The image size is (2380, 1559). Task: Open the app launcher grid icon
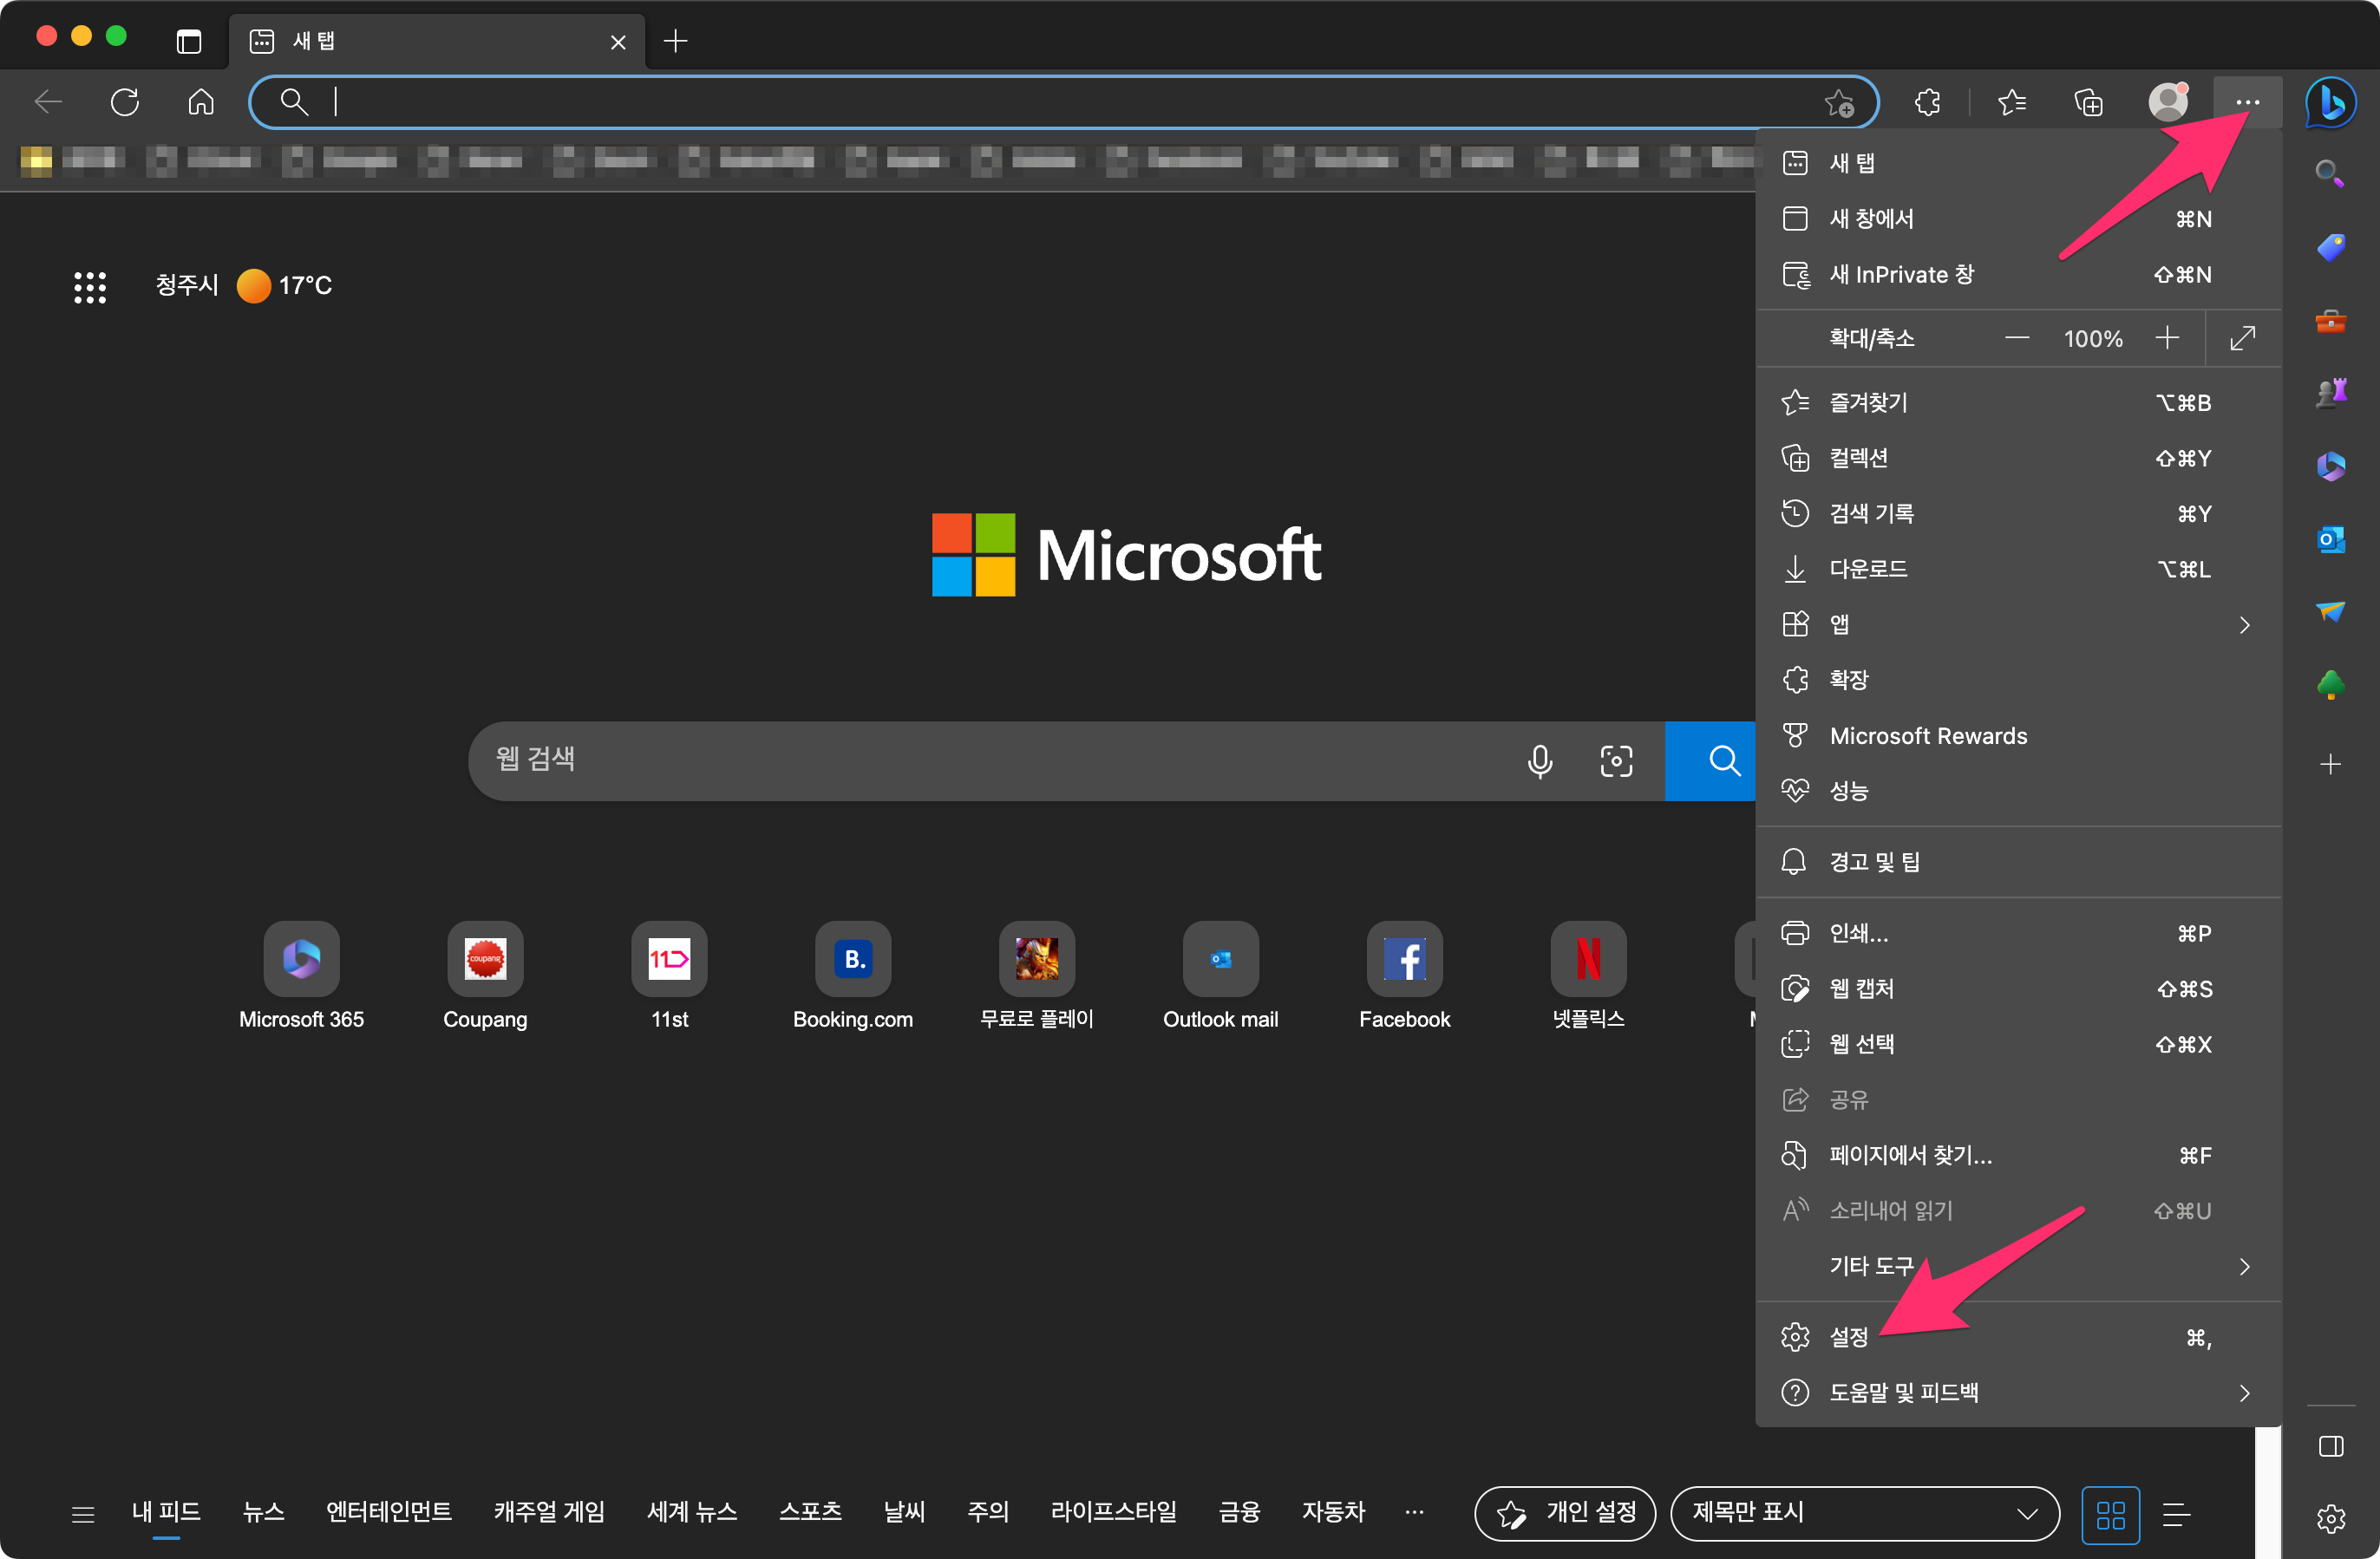[x=90, y=287]
